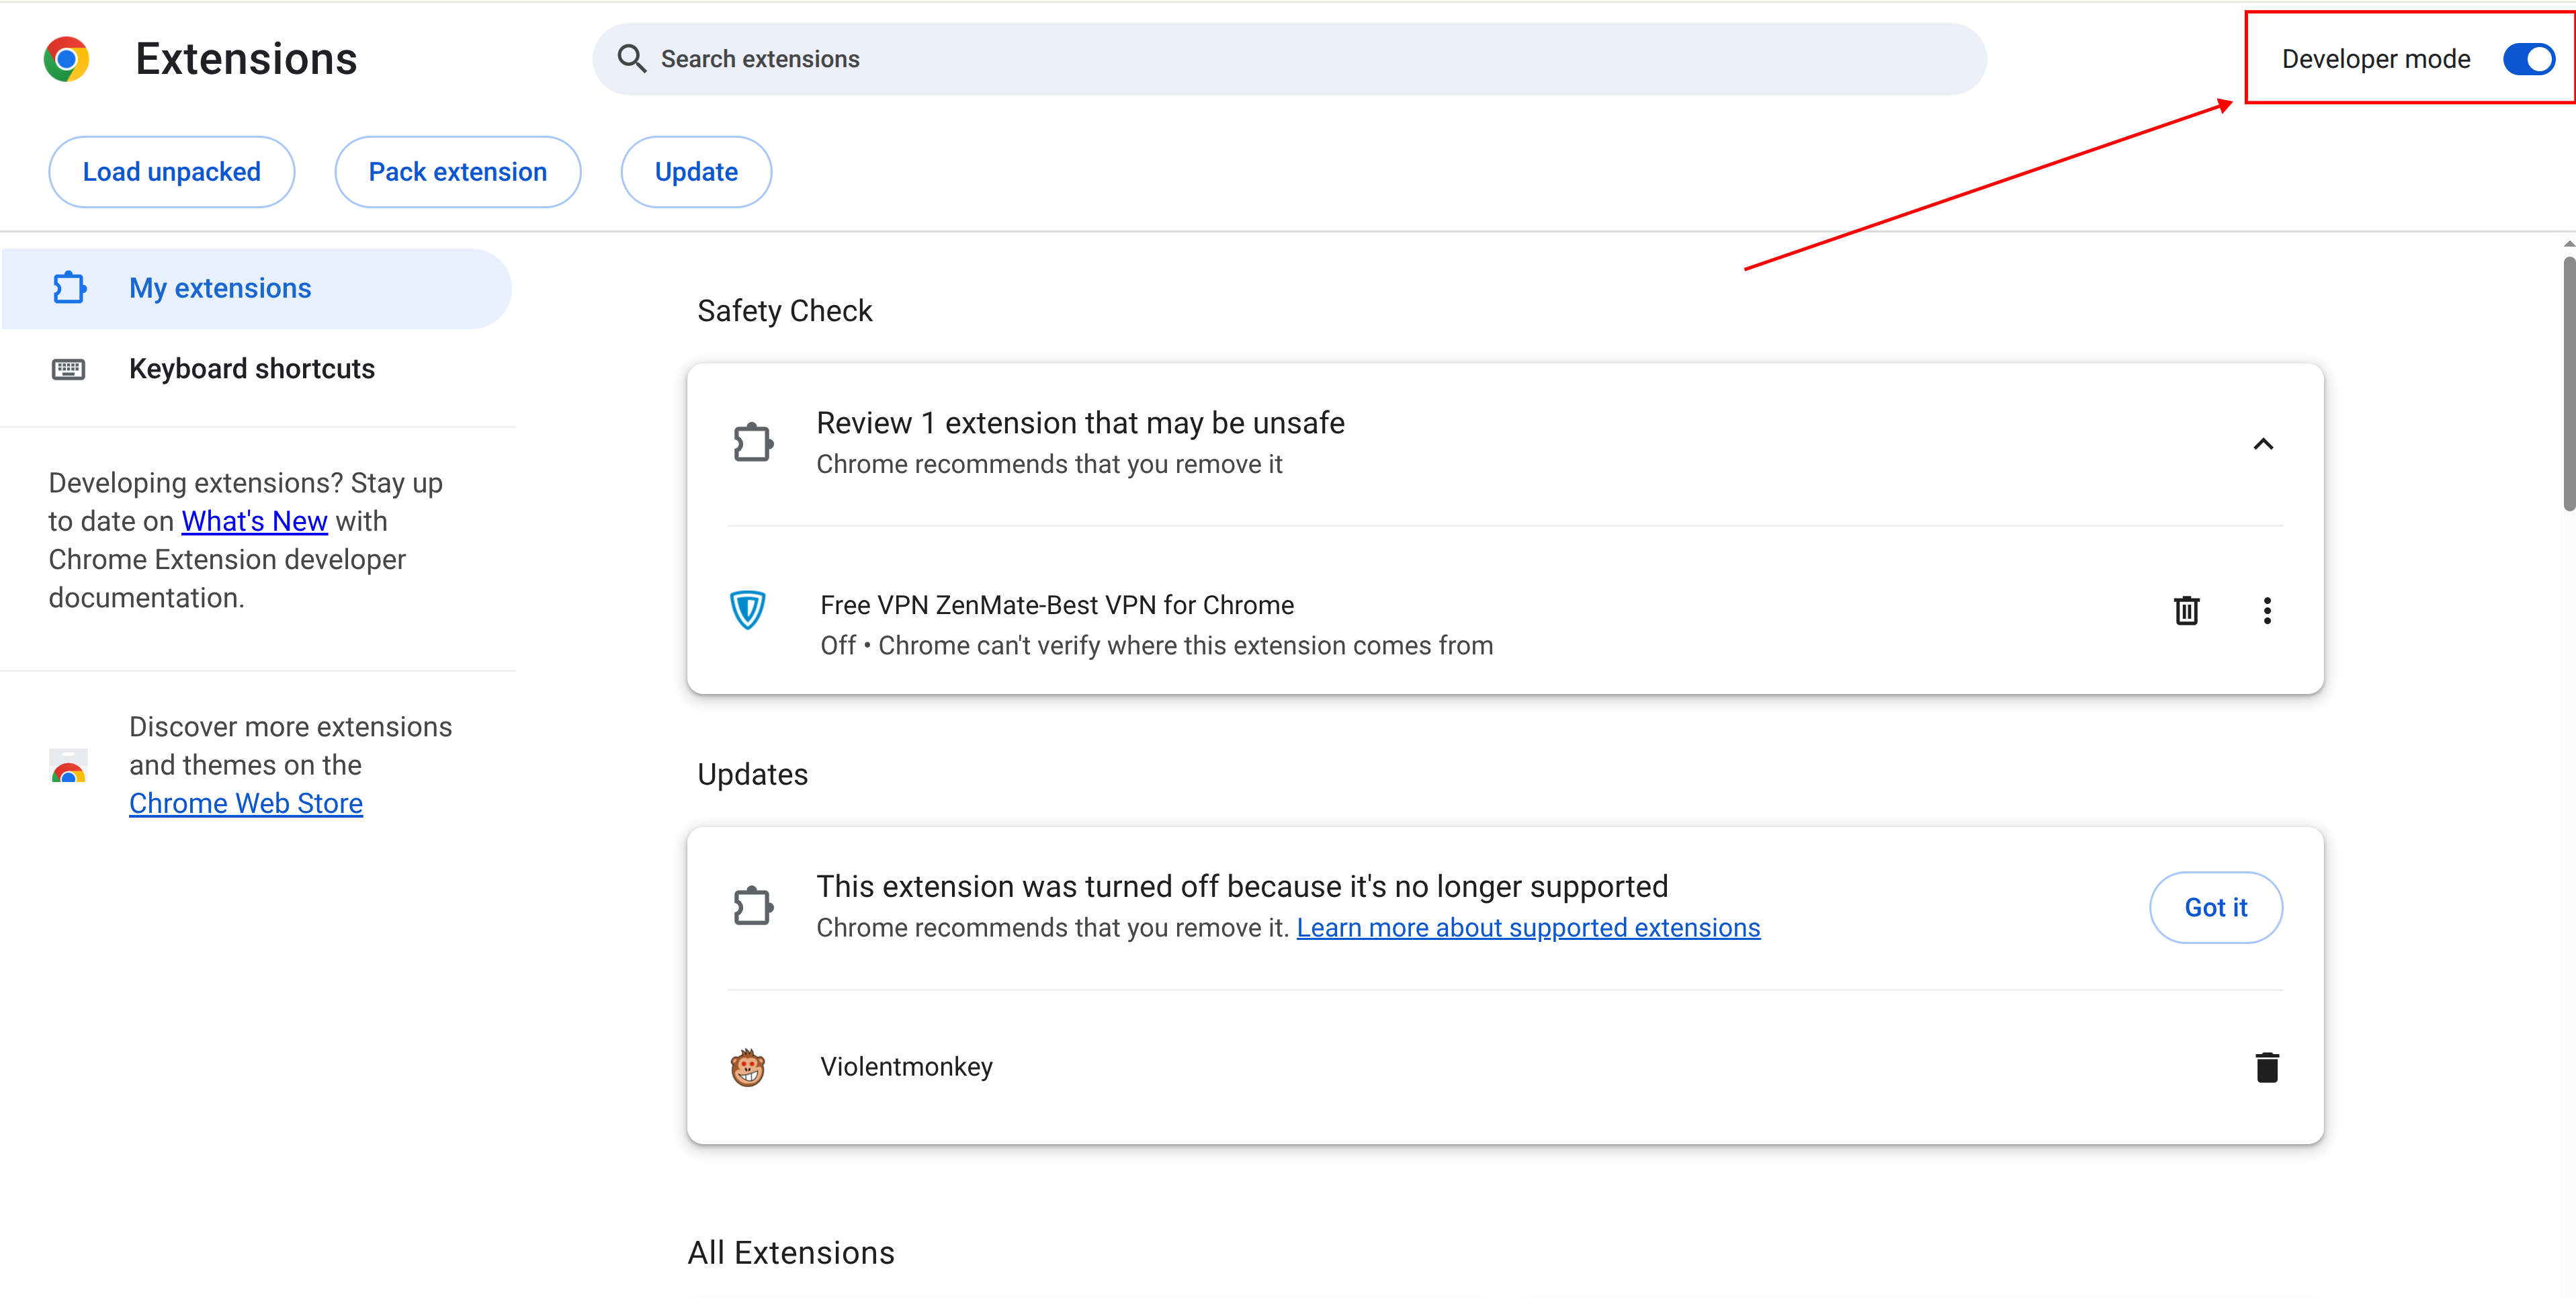Viewport: 2576px width, 1298px height.
Task: Click the ZenMate VPN shield icon
Action: pyautogui.click(x=747, y=609)
